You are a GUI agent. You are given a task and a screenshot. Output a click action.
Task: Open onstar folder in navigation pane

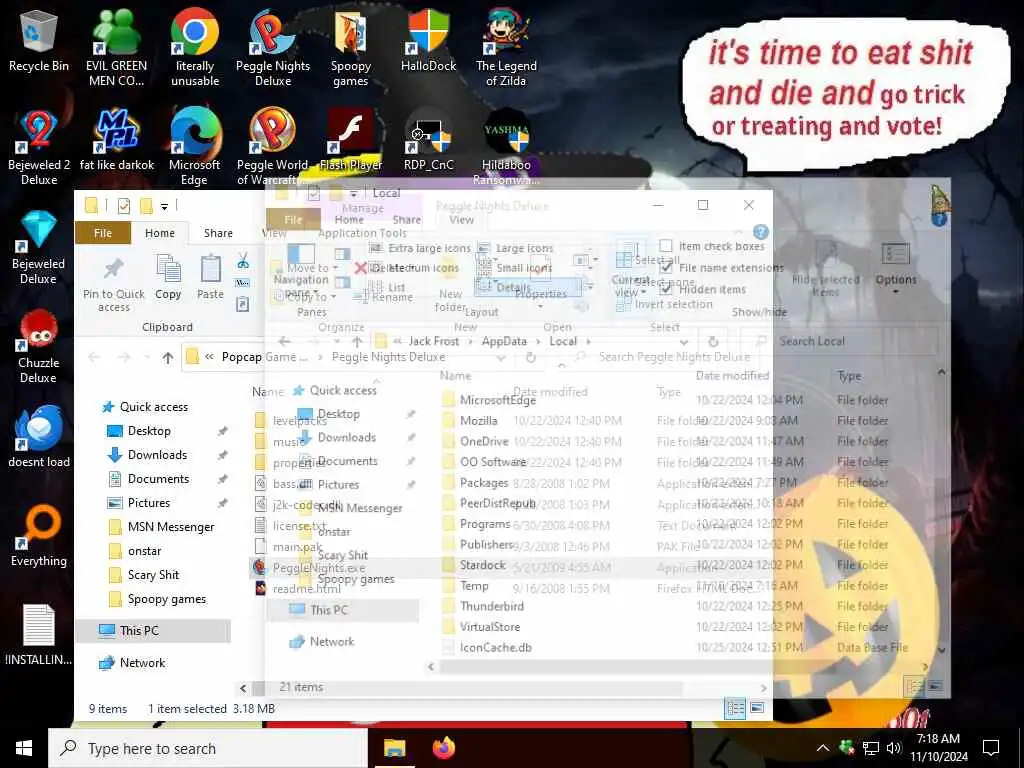(144, 551)
